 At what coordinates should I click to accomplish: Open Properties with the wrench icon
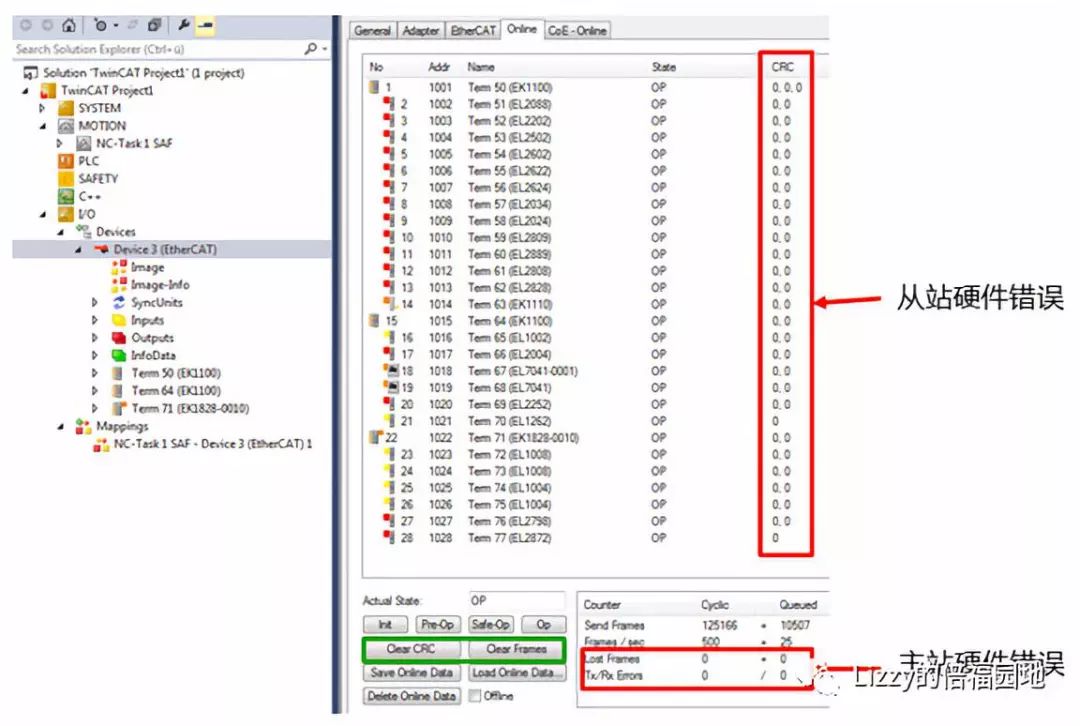[183, 25]
